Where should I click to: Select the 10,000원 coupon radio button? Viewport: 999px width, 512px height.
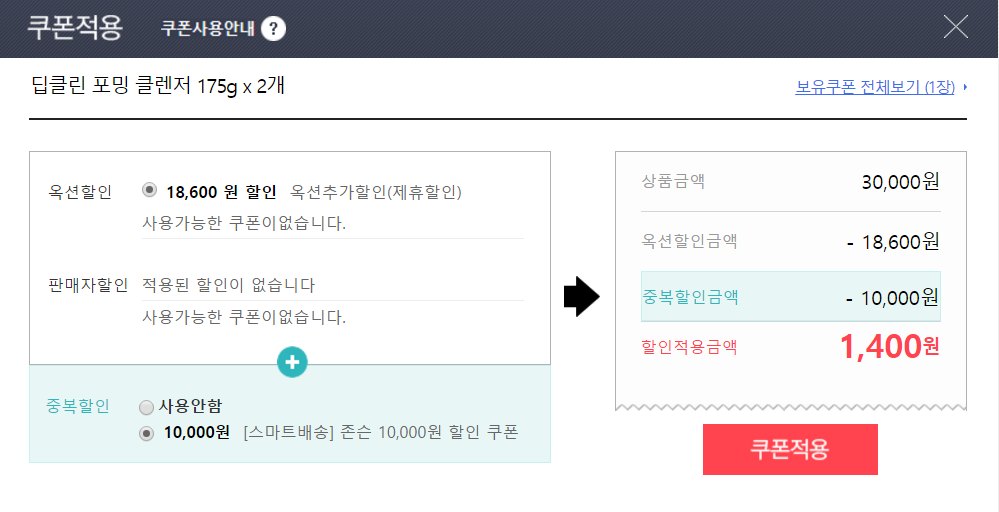click(147, 433)
